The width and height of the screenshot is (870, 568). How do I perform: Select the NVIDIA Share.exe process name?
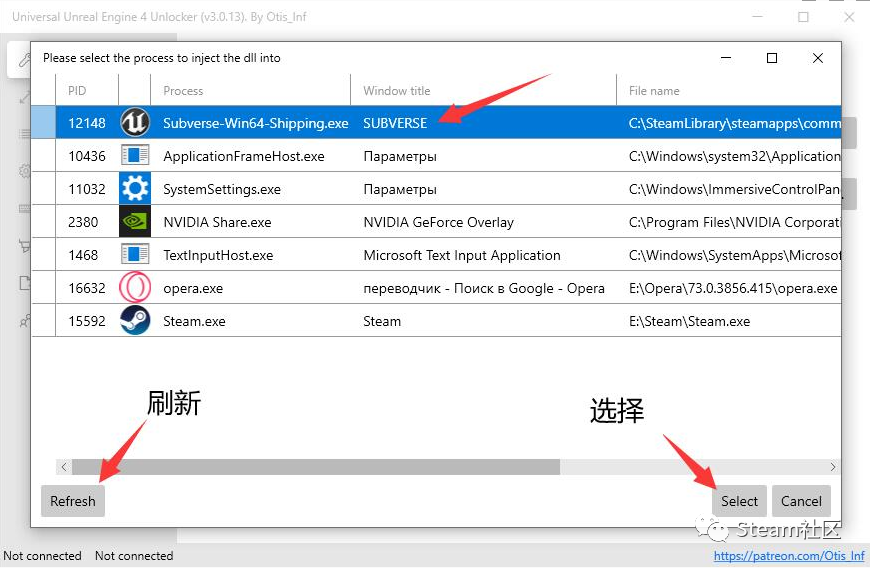tap(217, 222)
